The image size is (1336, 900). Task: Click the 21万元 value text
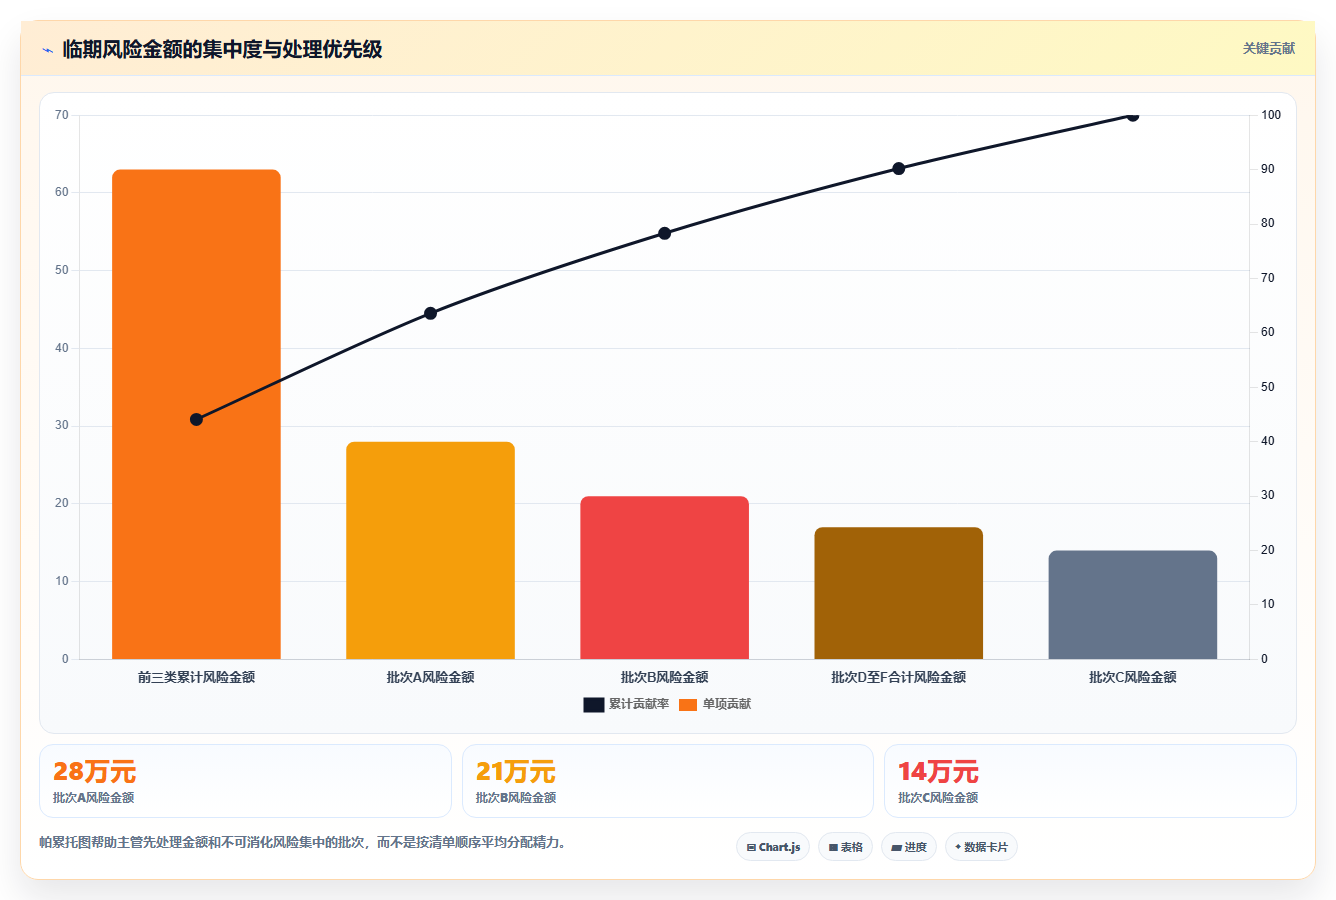[x=515, y=771]
